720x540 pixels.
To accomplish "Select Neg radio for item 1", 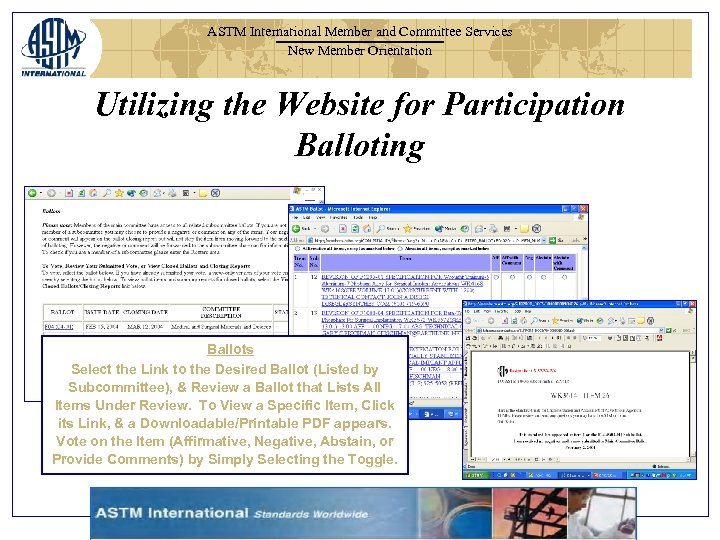I will pyautogui.click(x=529, y=277).
